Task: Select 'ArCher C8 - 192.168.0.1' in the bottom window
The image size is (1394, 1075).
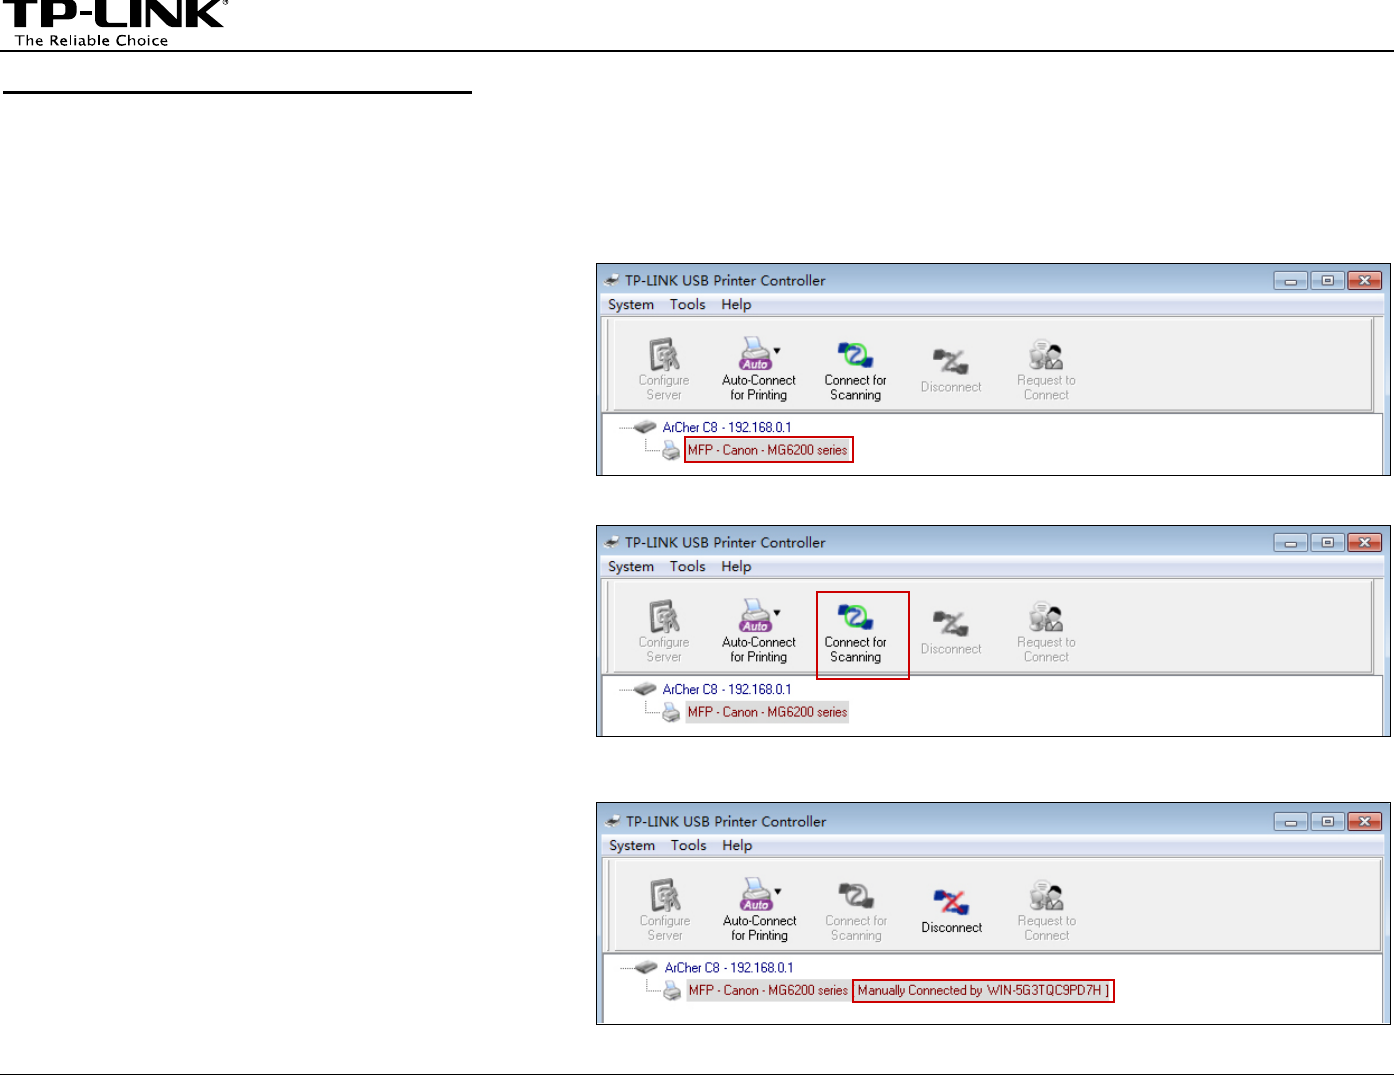Action: point(729,967)
